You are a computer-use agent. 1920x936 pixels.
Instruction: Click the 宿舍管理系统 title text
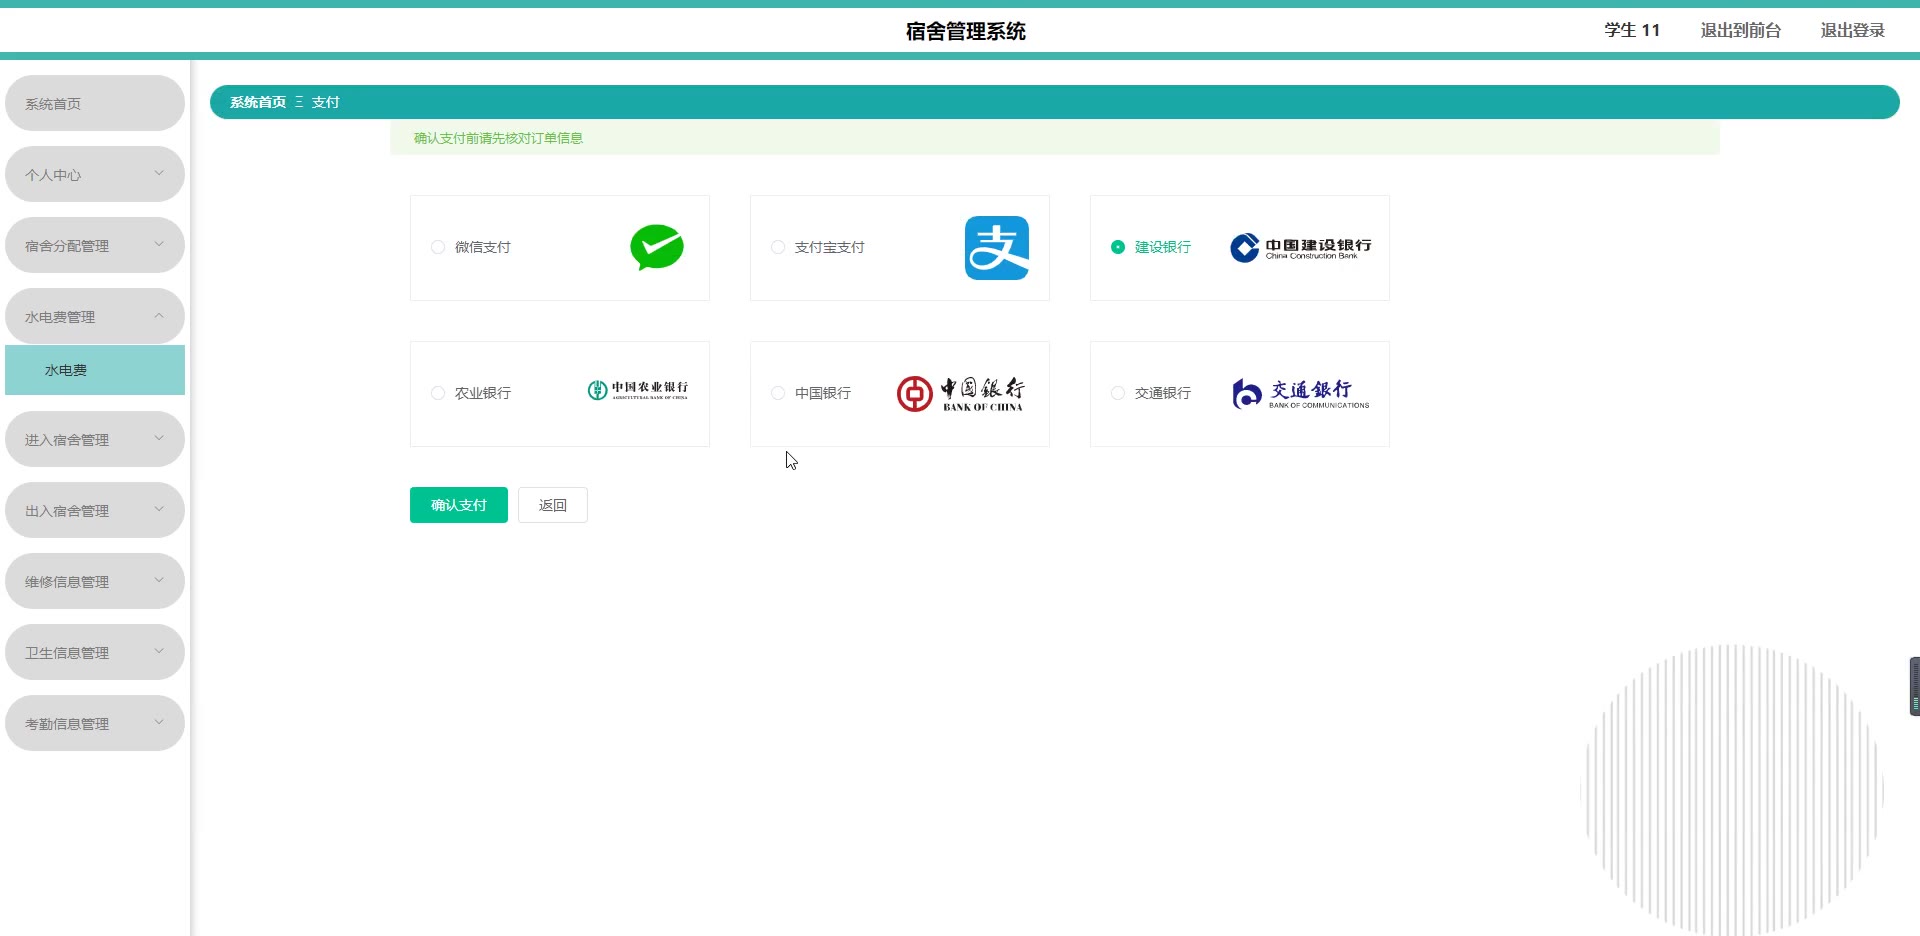966,31
